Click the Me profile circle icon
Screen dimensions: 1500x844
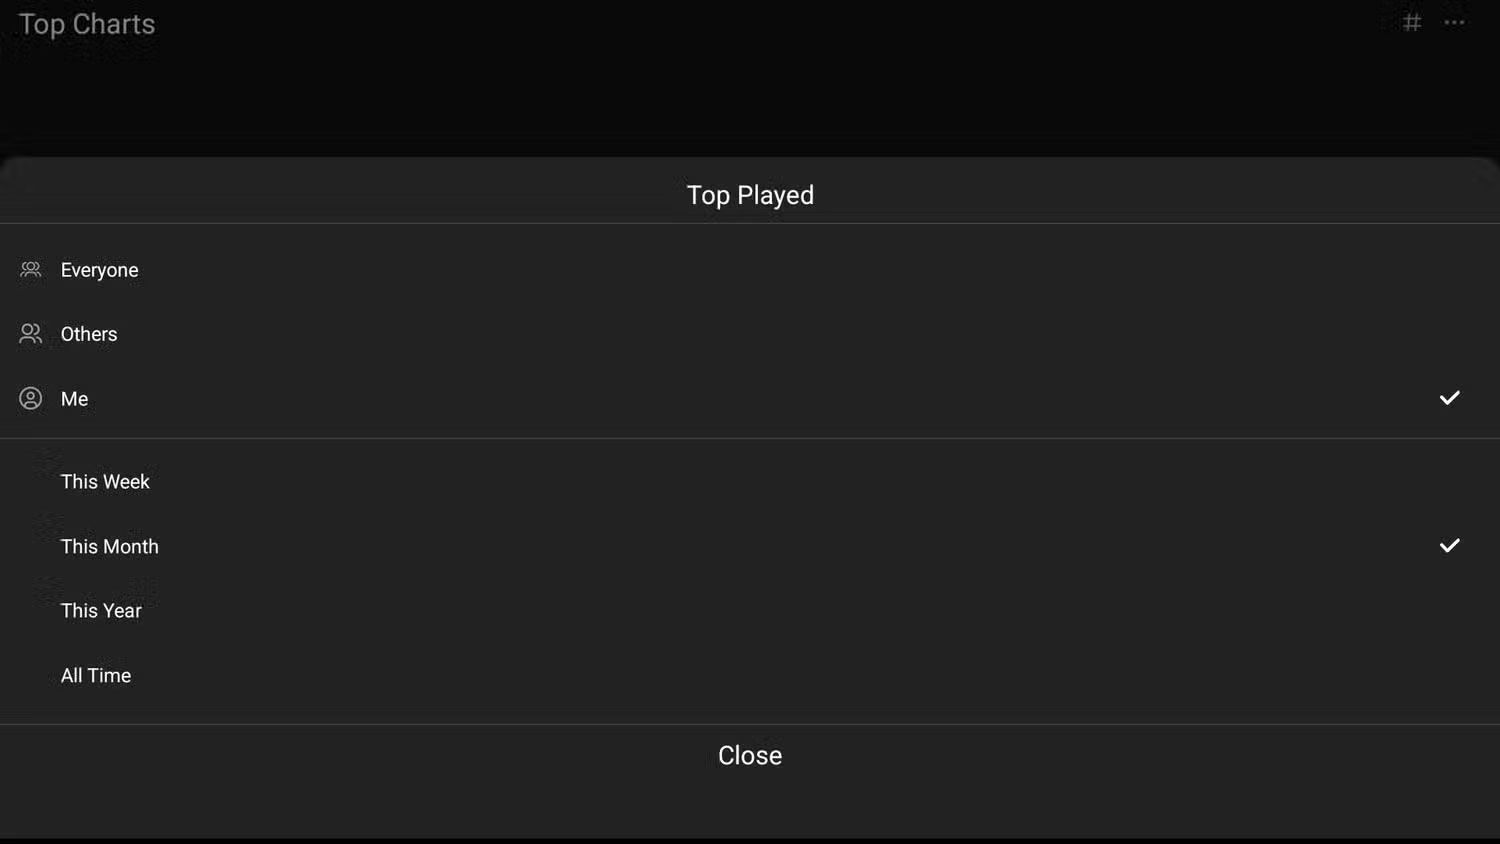31,398
